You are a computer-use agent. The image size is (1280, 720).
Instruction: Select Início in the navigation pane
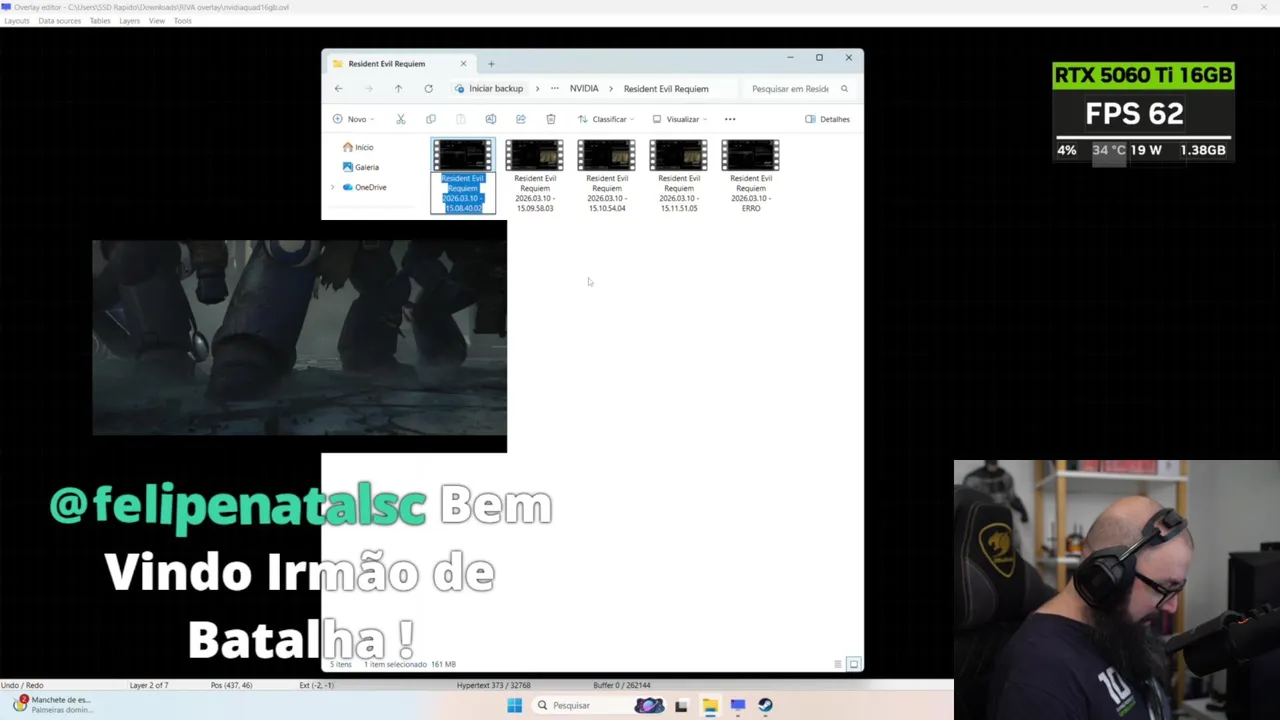[x=358, y=147]
